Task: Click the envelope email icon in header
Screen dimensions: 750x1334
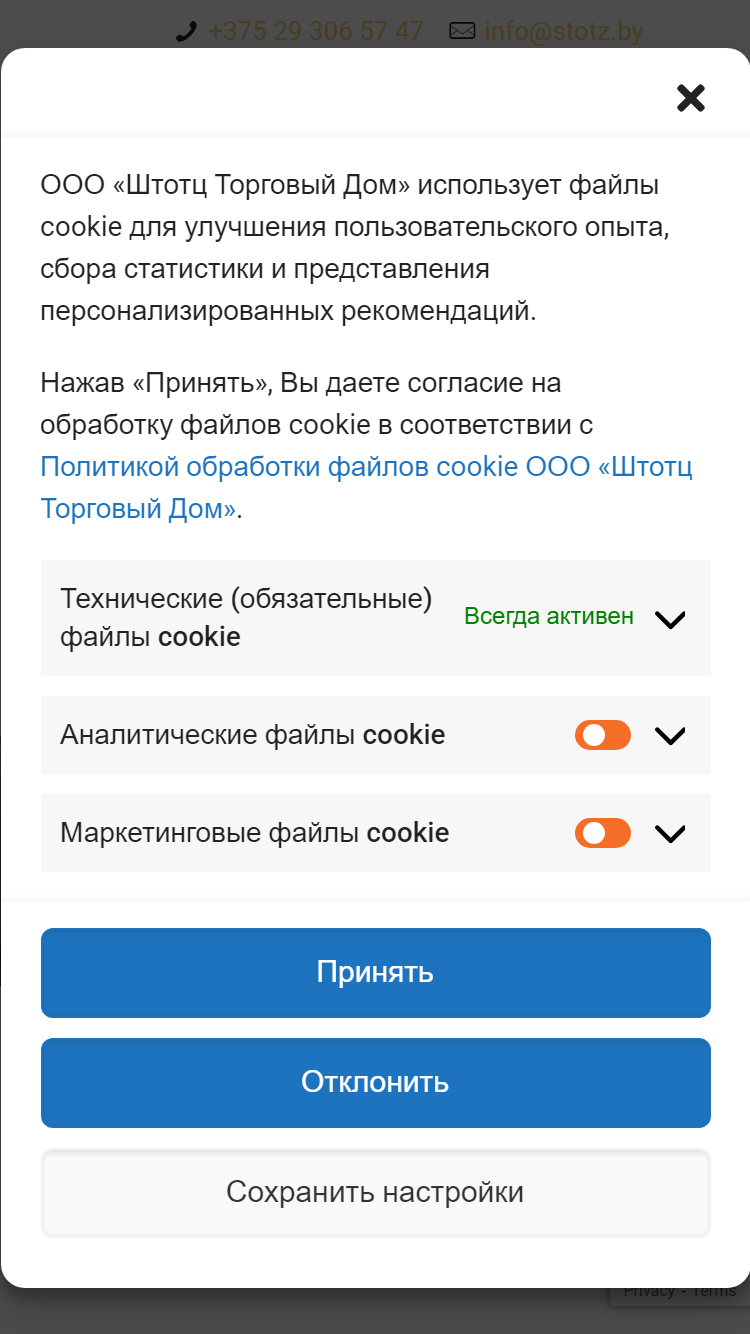Action: 462,32
